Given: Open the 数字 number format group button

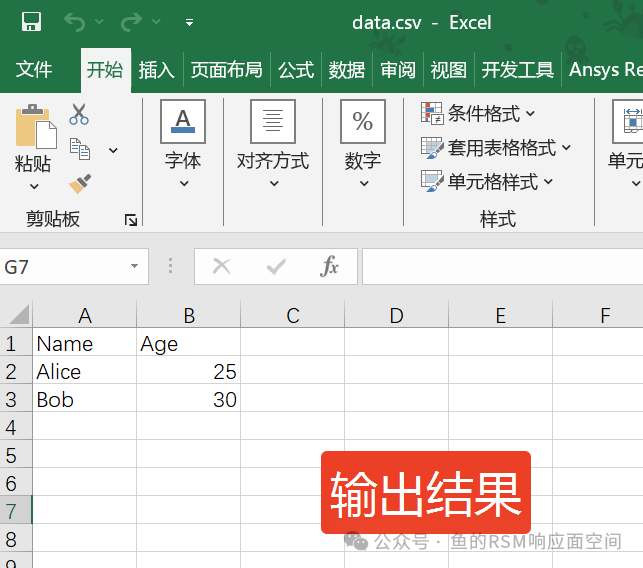Looking at the screenshot, I should tap(363, 121).
